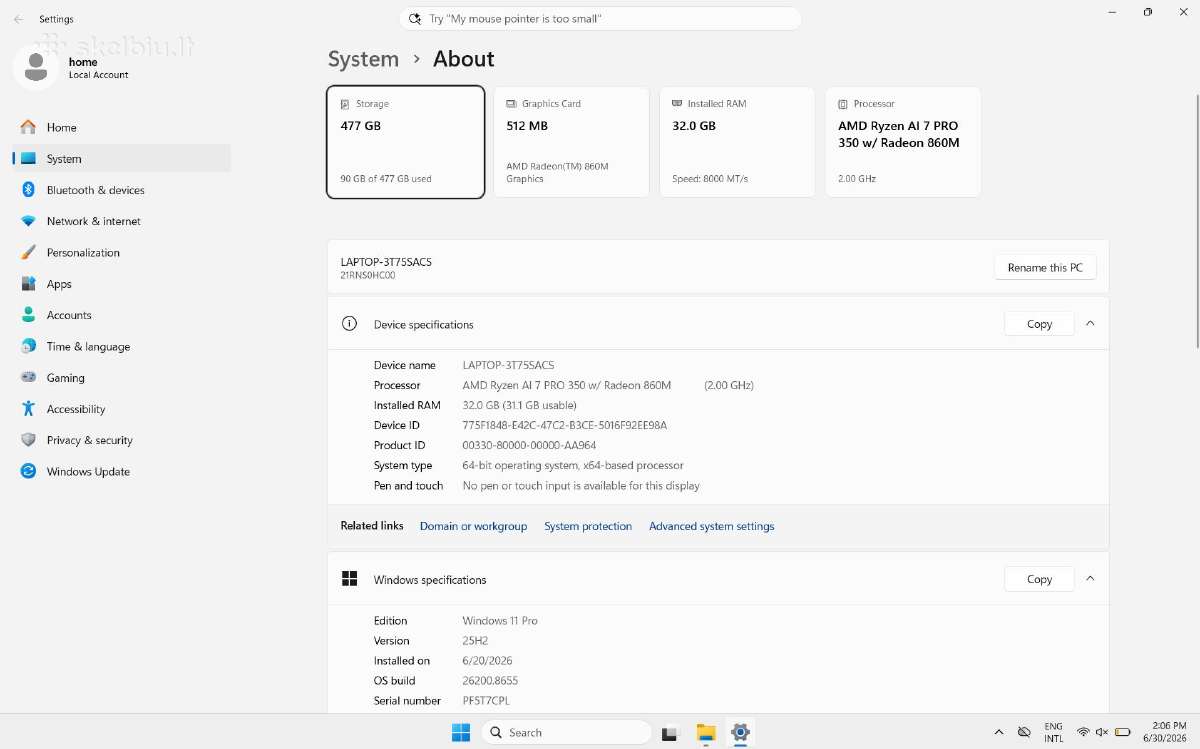This screenshot has height=749, width=1200.
Task: Click the tray icon left of ENG
Action: click(1024, 732)
